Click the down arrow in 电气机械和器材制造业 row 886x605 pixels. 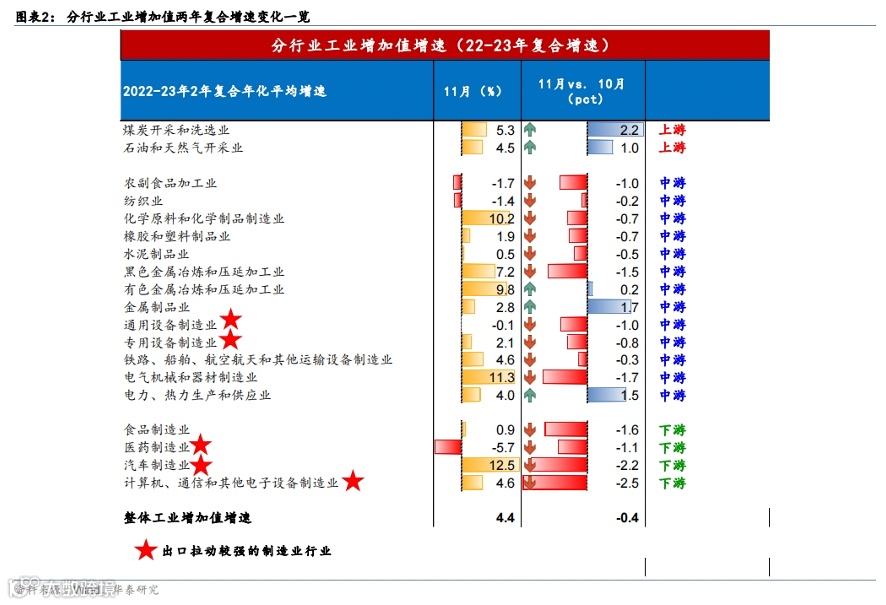(529, 377)
